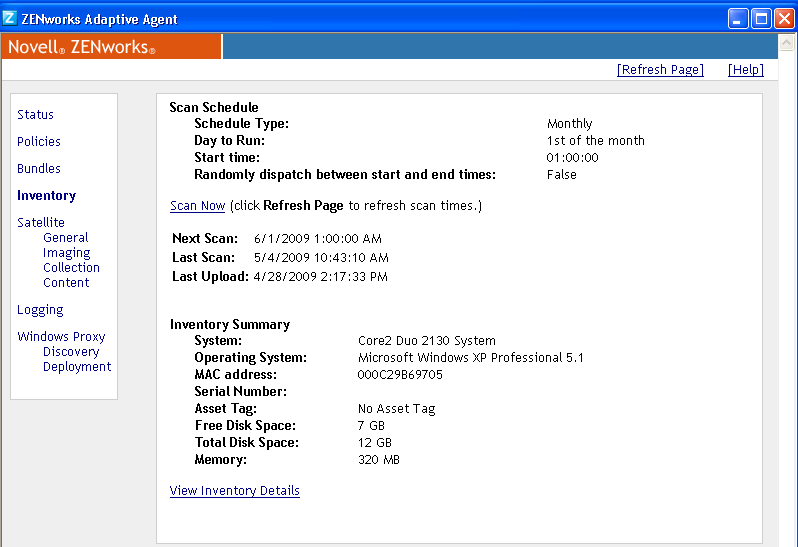This screenshot has width=798, height=547.
Task: Minimize the ZENworks Adaptive Agent window
Action: (738, 18)
